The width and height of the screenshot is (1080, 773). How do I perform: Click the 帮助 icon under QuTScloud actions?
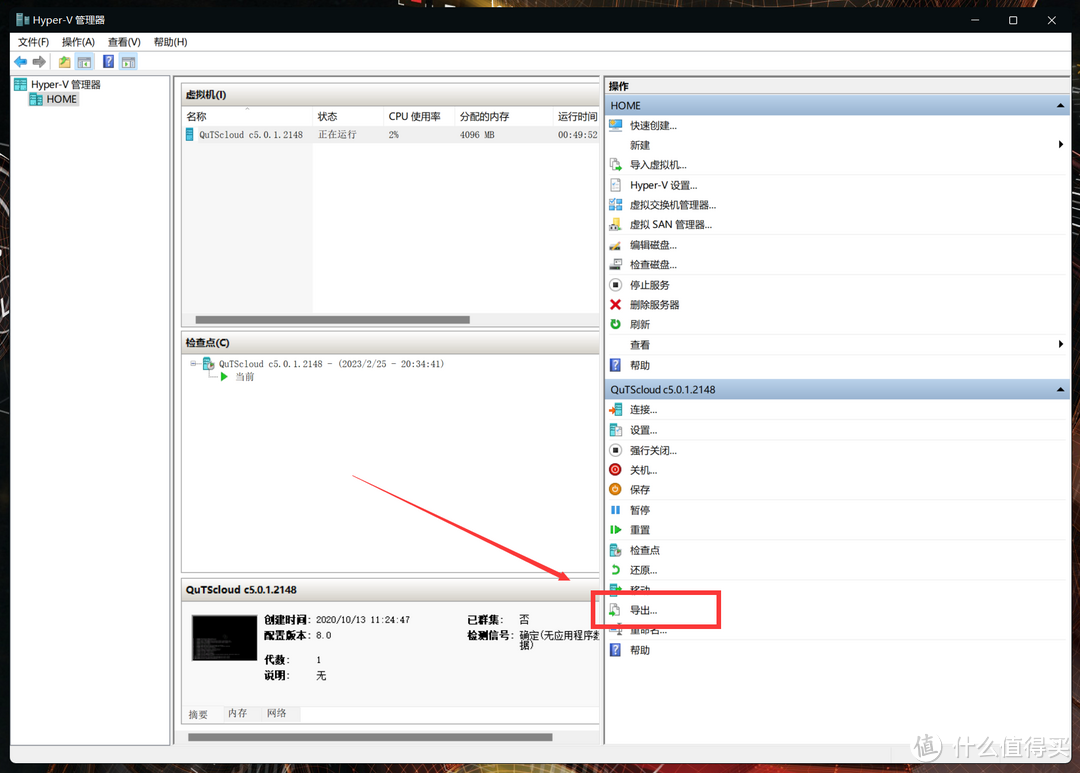pos(616,650)
